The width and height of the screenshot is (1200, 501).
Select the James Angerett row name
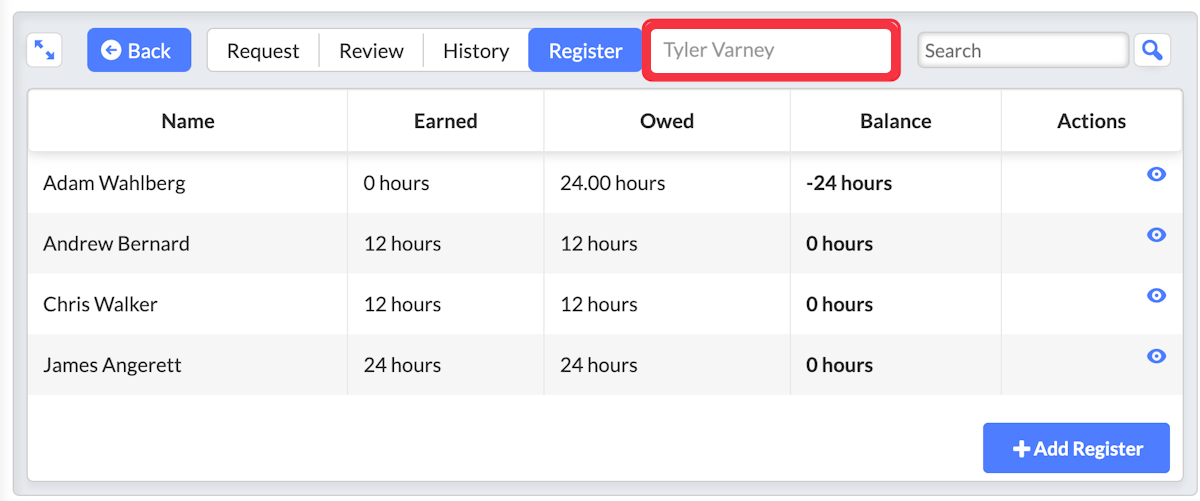(x=112, y=365)
